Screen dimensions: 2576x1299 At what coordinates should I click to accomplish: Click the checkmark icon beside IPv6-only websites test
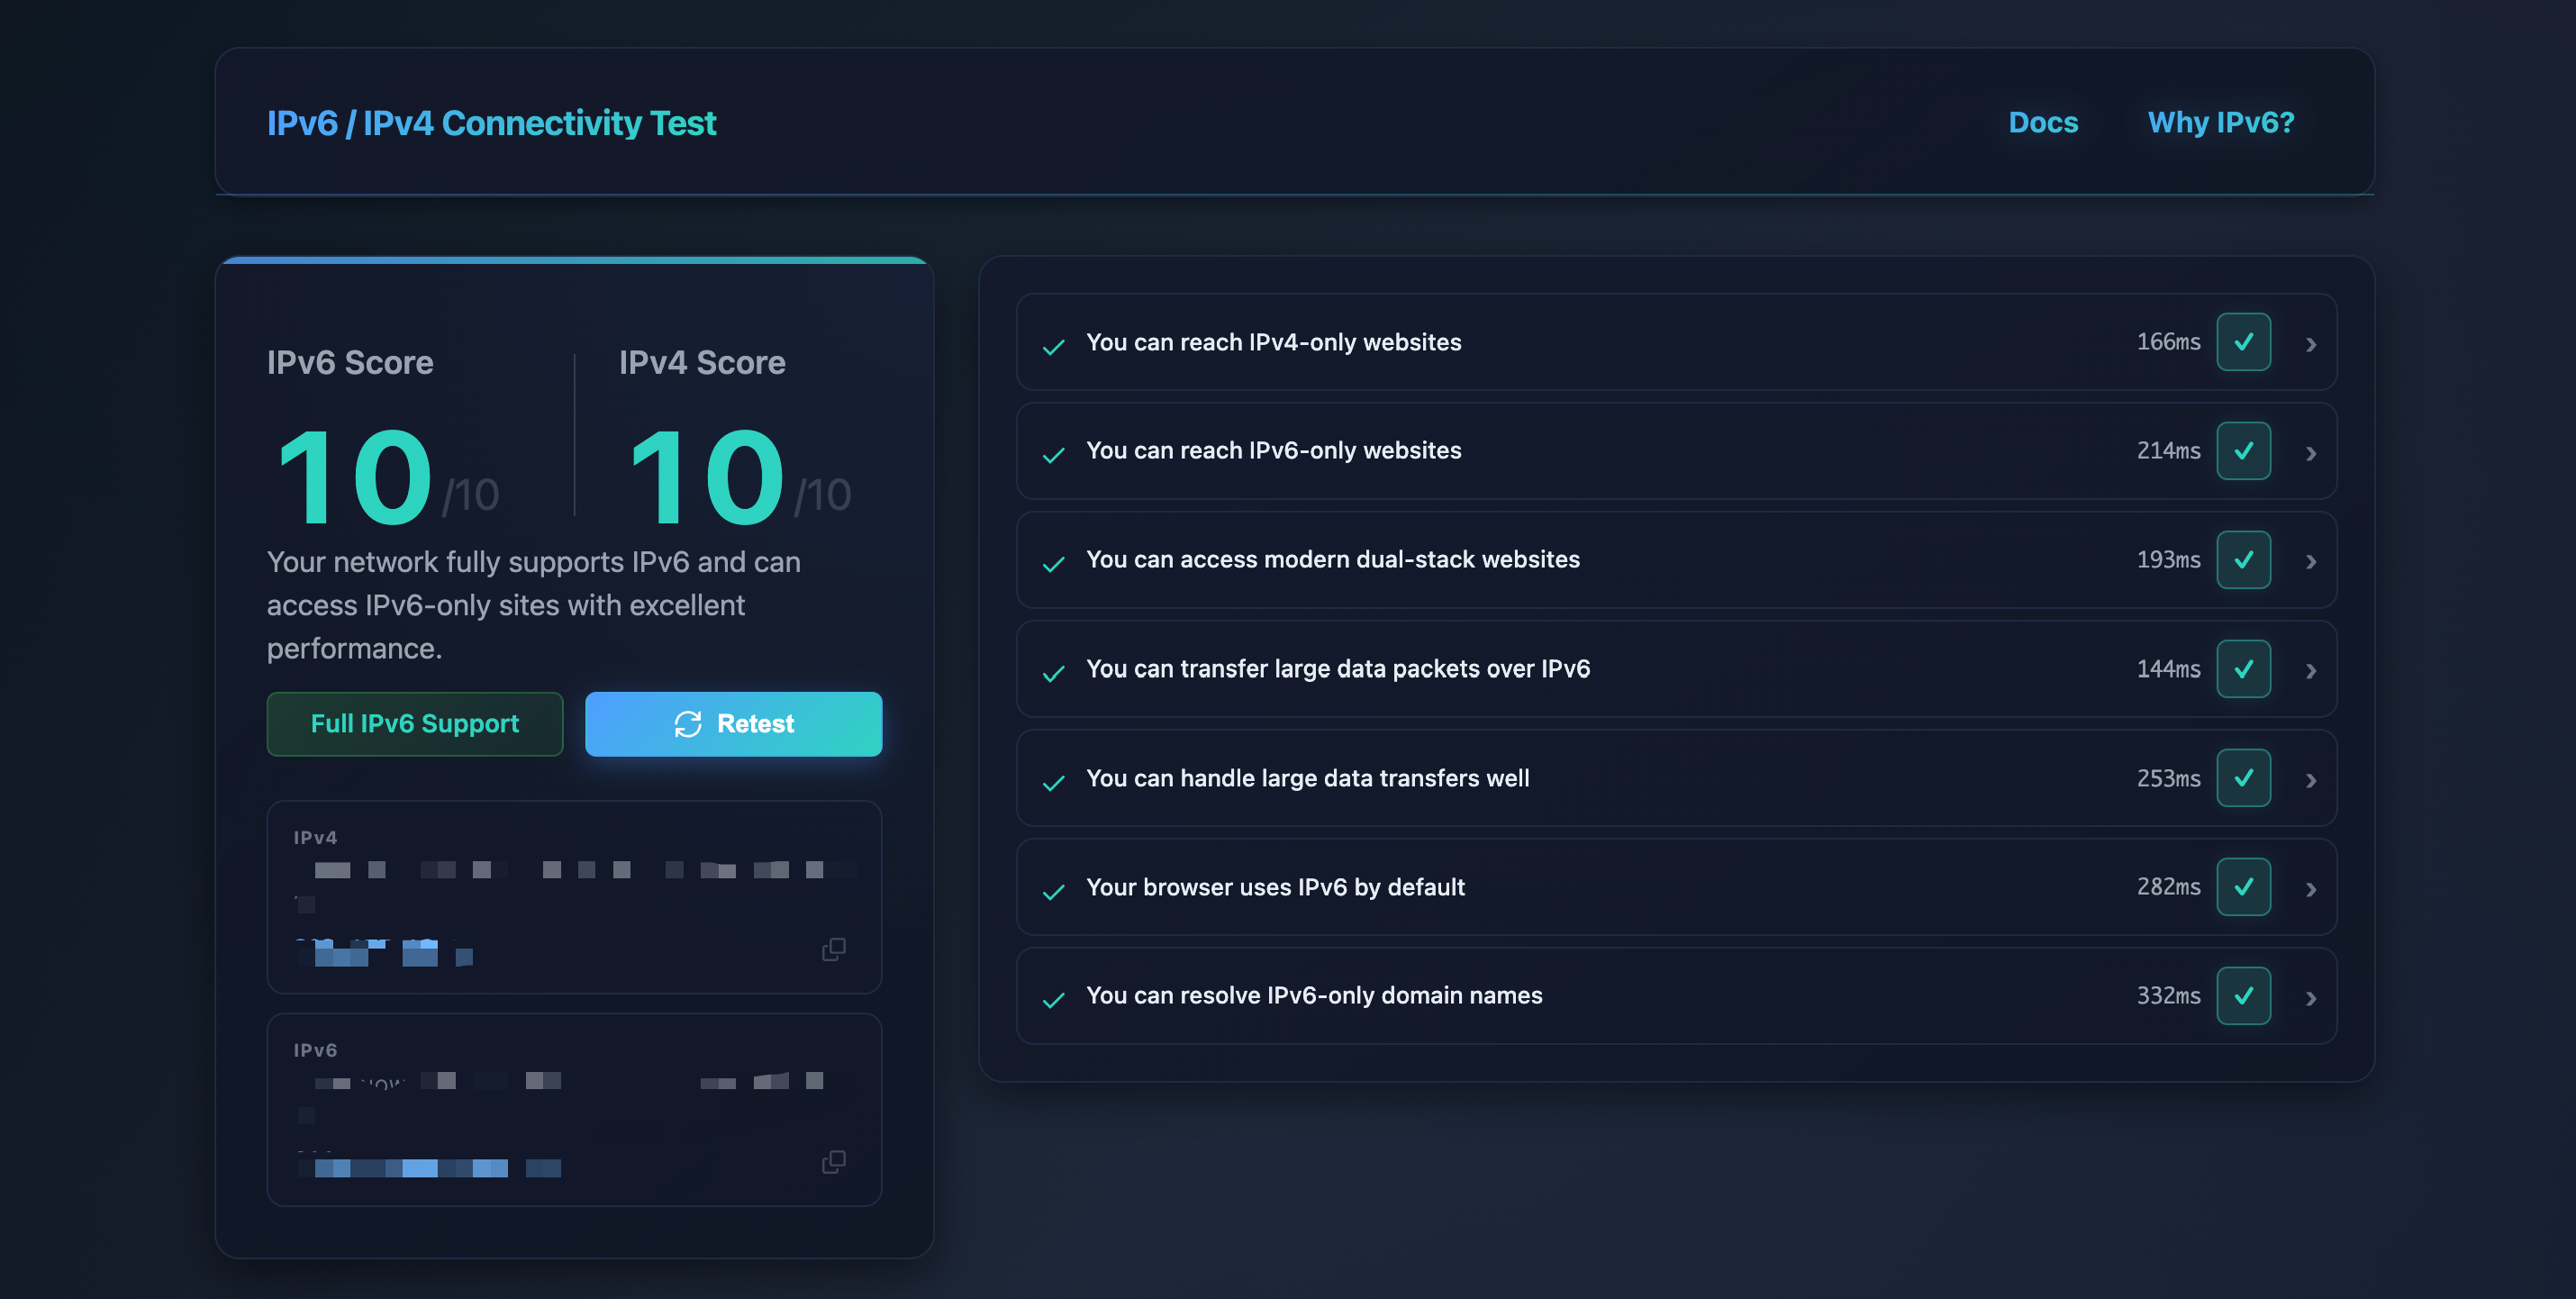pyautogui.click(x=2245, y=451)
